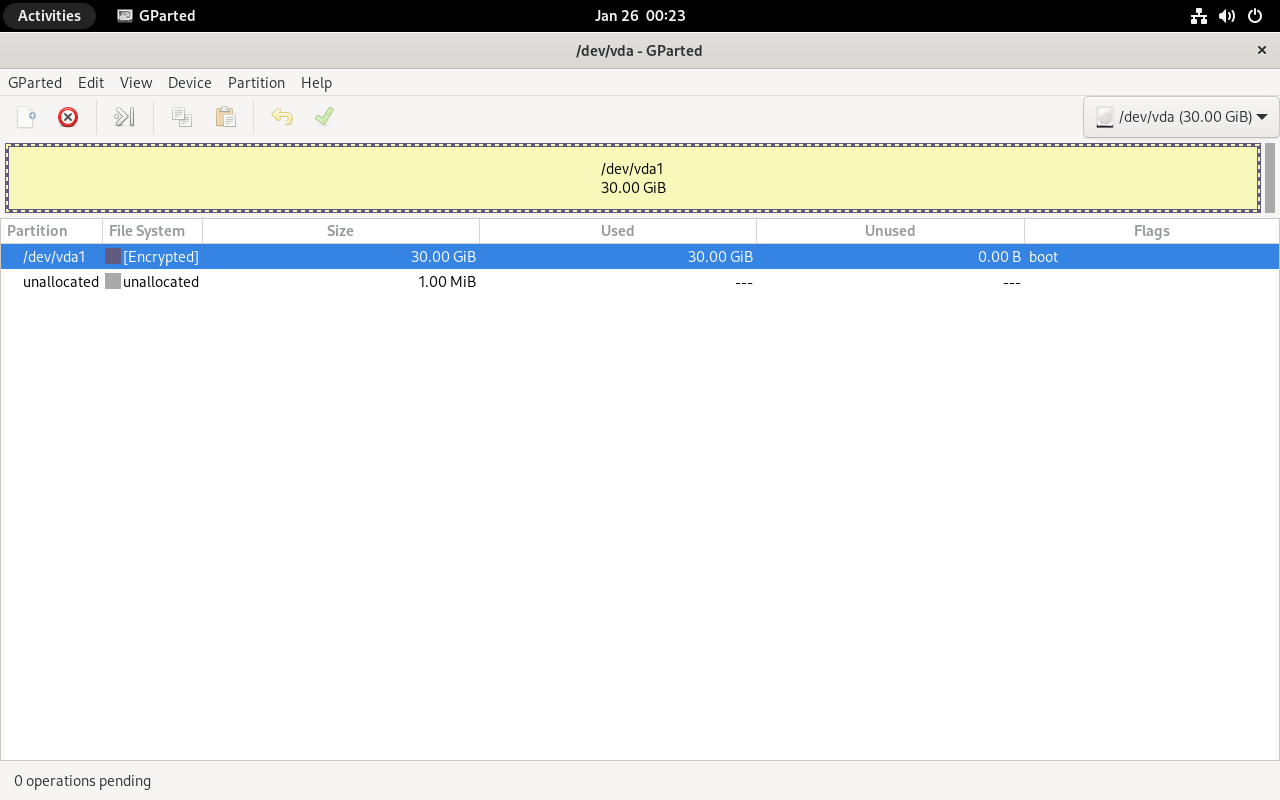The width and height of the screenshot is (1280, 800).
Task: Click the Paste partition toolbar icon
Action: (x=226, y=117)
